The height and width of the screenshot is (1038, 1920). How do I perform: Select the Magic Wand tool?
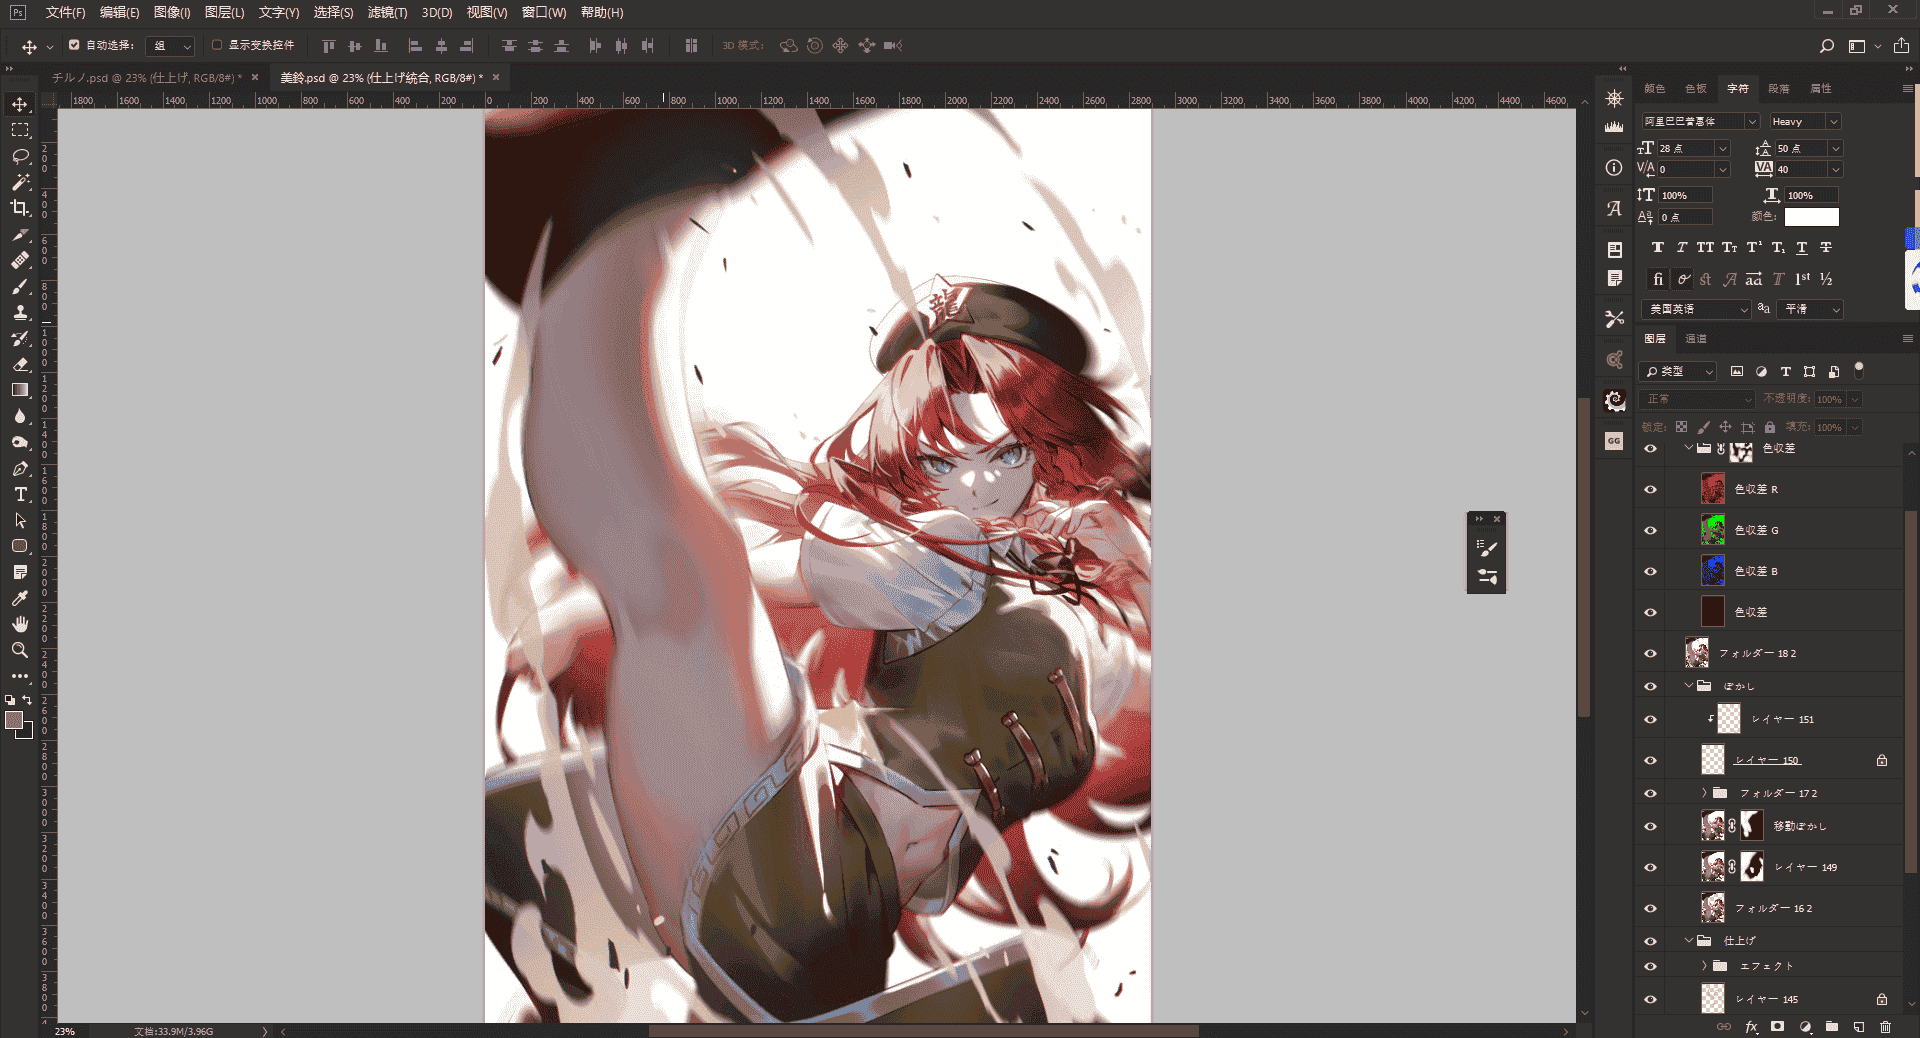pos(20,182)
